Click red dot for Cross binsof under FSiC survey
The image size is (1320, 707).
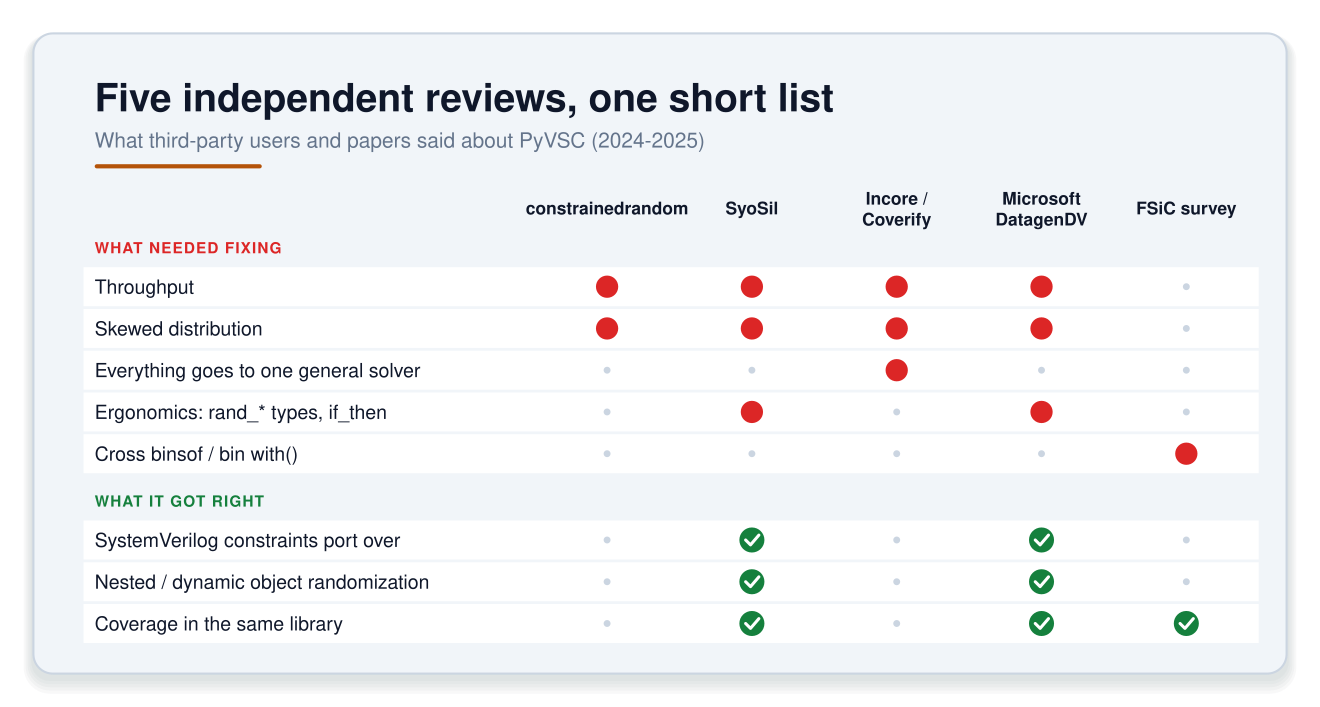(x=1186, y=454)
